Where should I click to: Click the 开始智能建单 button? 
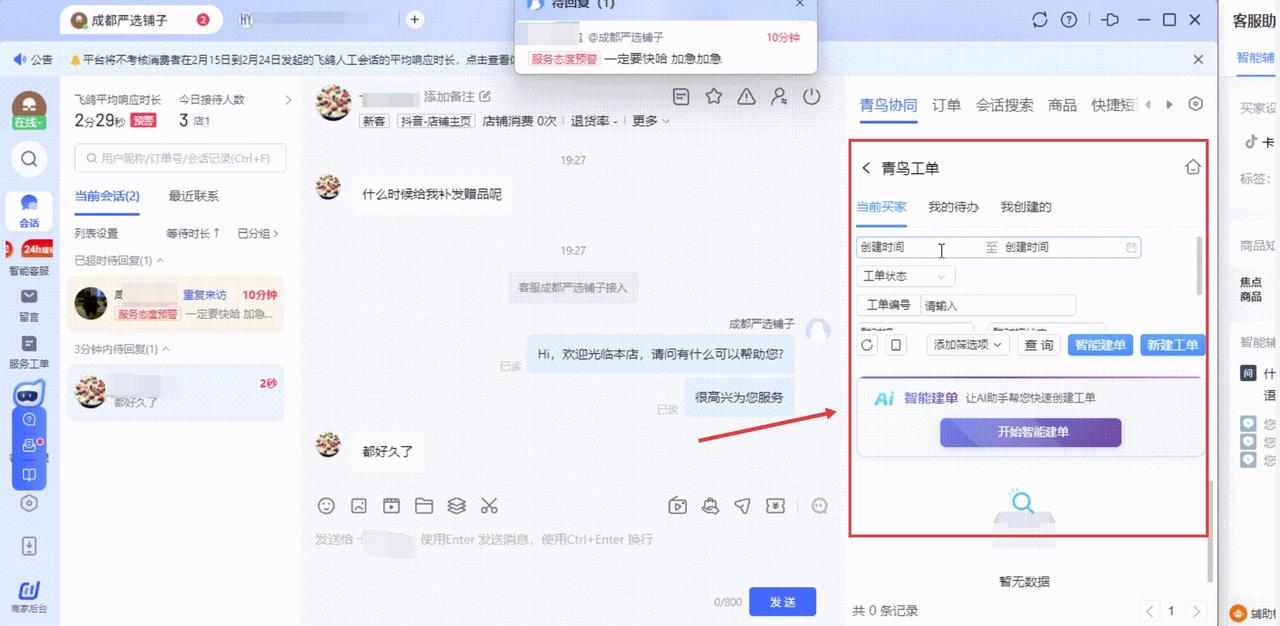pyautogui.click(x=1030, y=432)
